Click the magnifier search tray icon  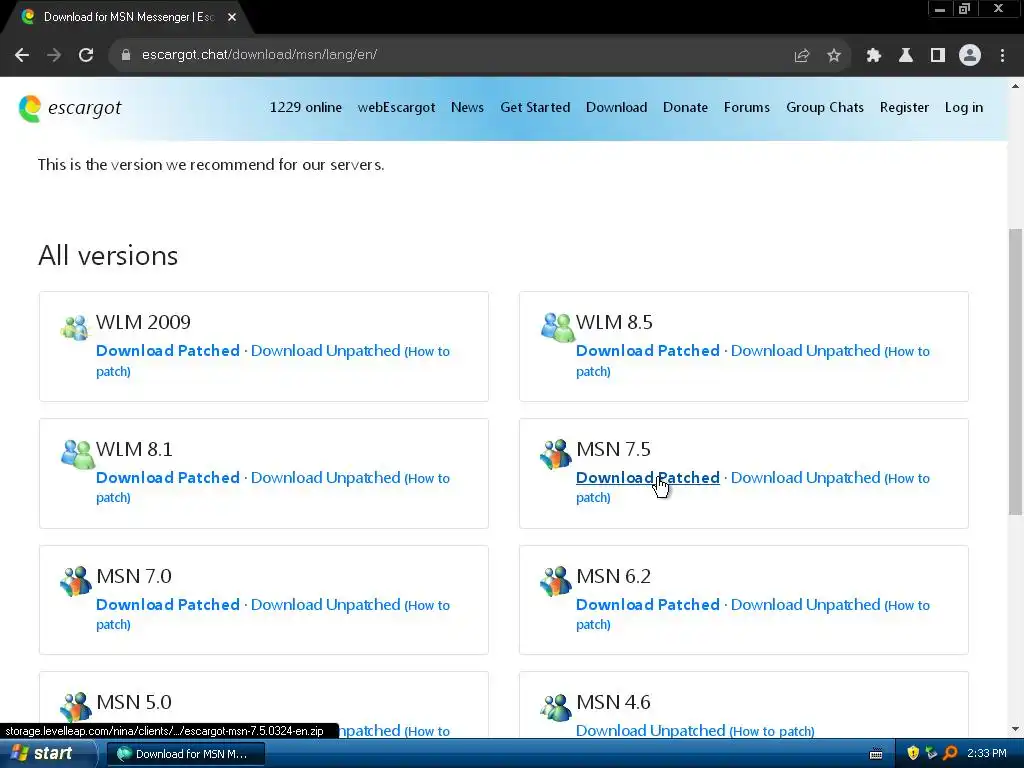pyautogui.click(x=950, y=753)
